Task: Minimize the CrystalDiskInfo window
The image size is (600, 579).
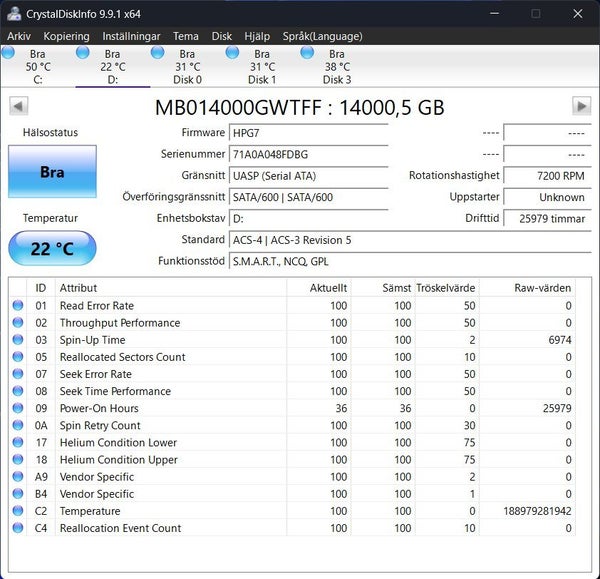Action: tap(494, 14)
